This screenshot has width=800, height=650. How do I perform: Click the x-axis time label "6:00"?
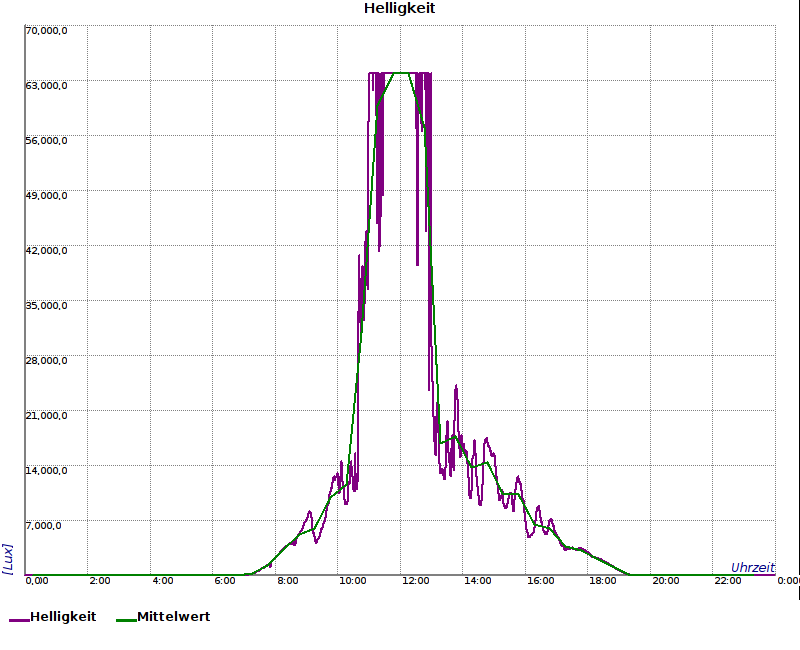coord(224,581)
